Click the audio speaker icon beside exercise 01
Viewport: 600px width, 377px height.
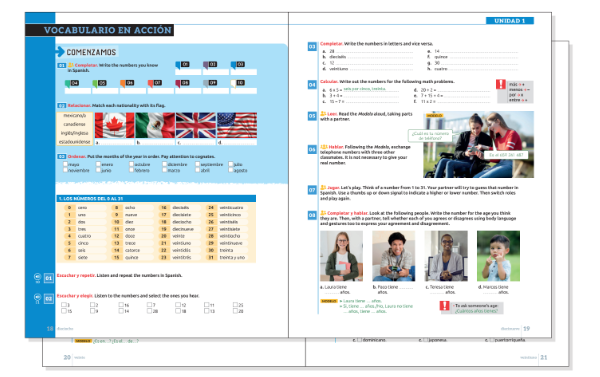point(38,278)
